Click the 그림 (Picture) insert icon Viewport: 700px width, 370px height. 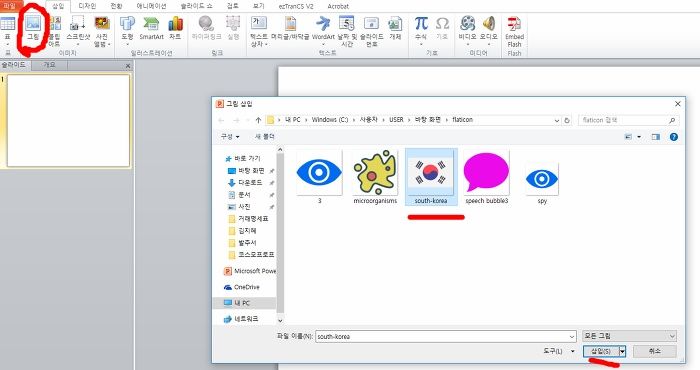pyautogui.click(x=33, y=28)
